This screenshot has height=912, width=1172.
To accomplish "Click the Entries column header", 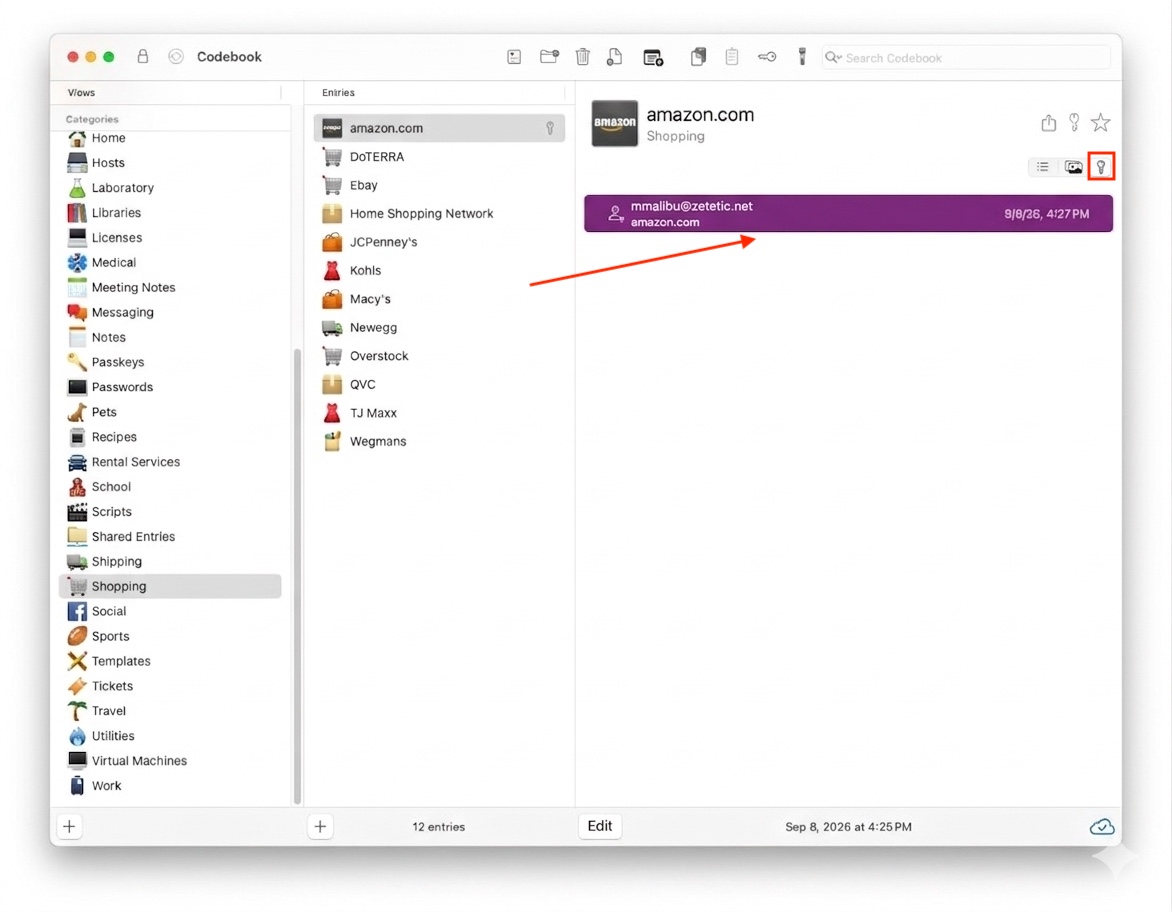I will 339,93.
